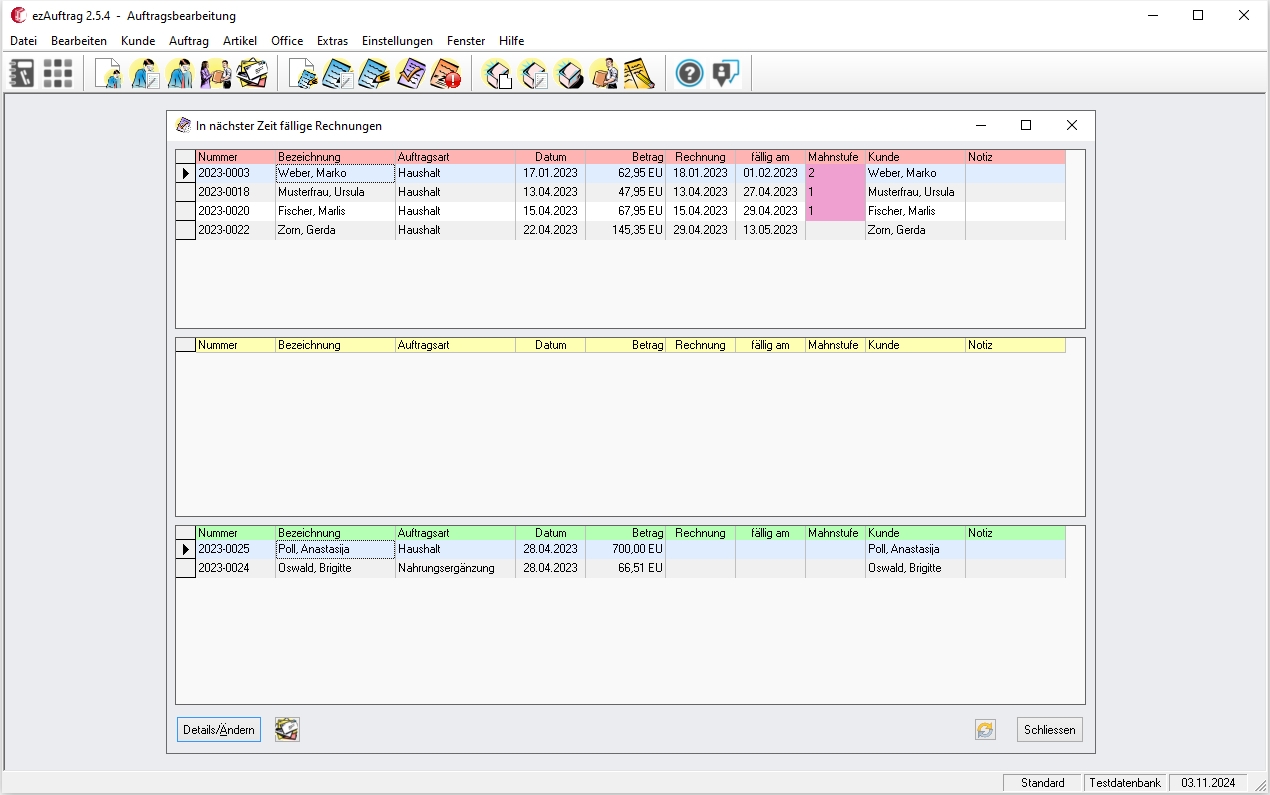Screen dimensions: 1270x795
Task: Click red table fällig am header
Action: point(770,157)
